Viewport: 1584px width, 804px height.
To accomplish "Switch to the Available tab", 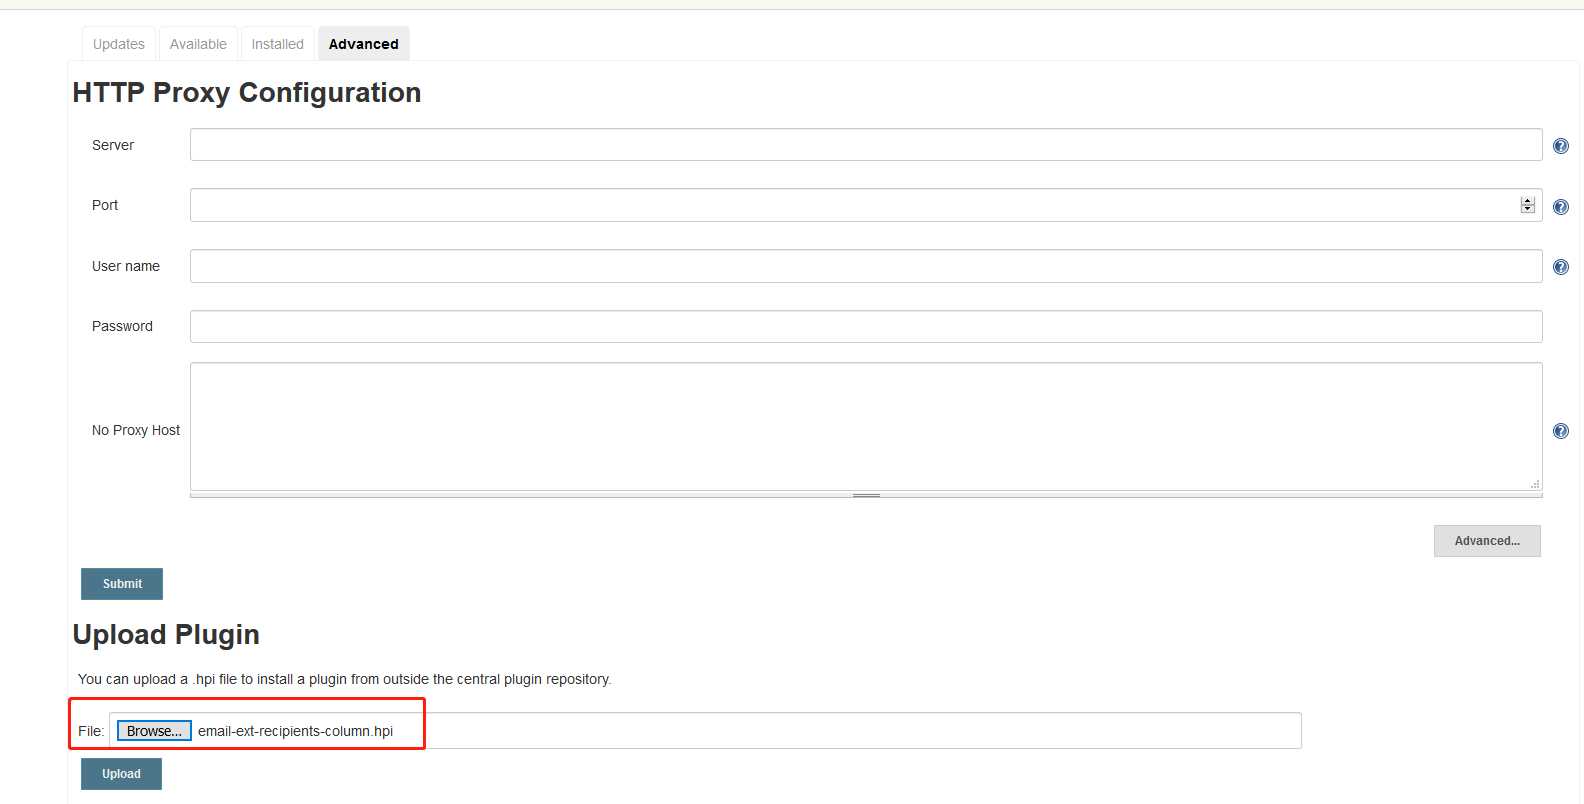I will [x=198, y=44].
